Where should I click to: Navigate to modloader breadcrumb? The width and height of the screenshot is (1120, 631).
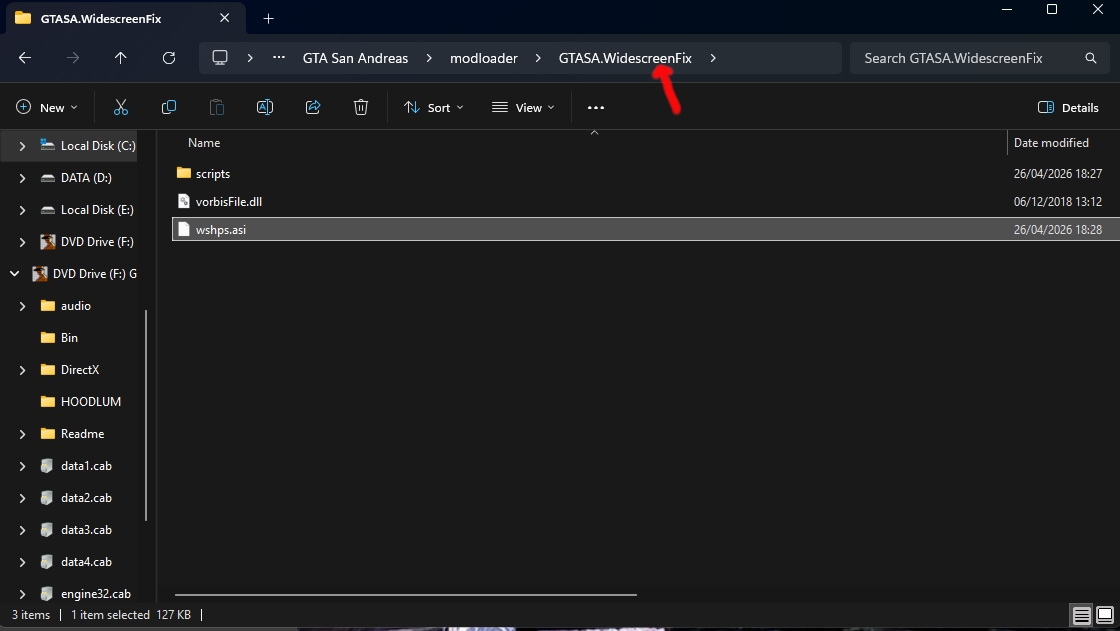point(484,58)
